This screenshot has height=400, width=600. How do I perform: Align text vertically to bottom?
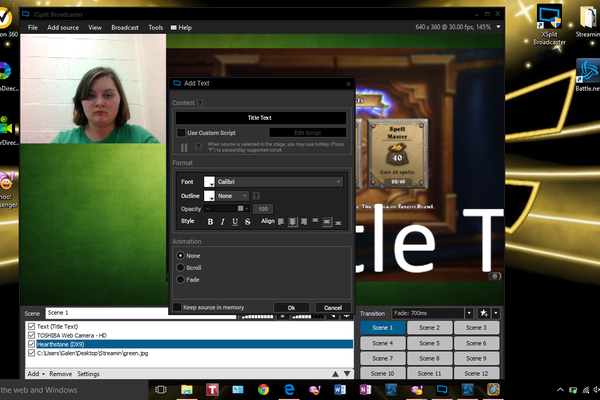point(338,222)
